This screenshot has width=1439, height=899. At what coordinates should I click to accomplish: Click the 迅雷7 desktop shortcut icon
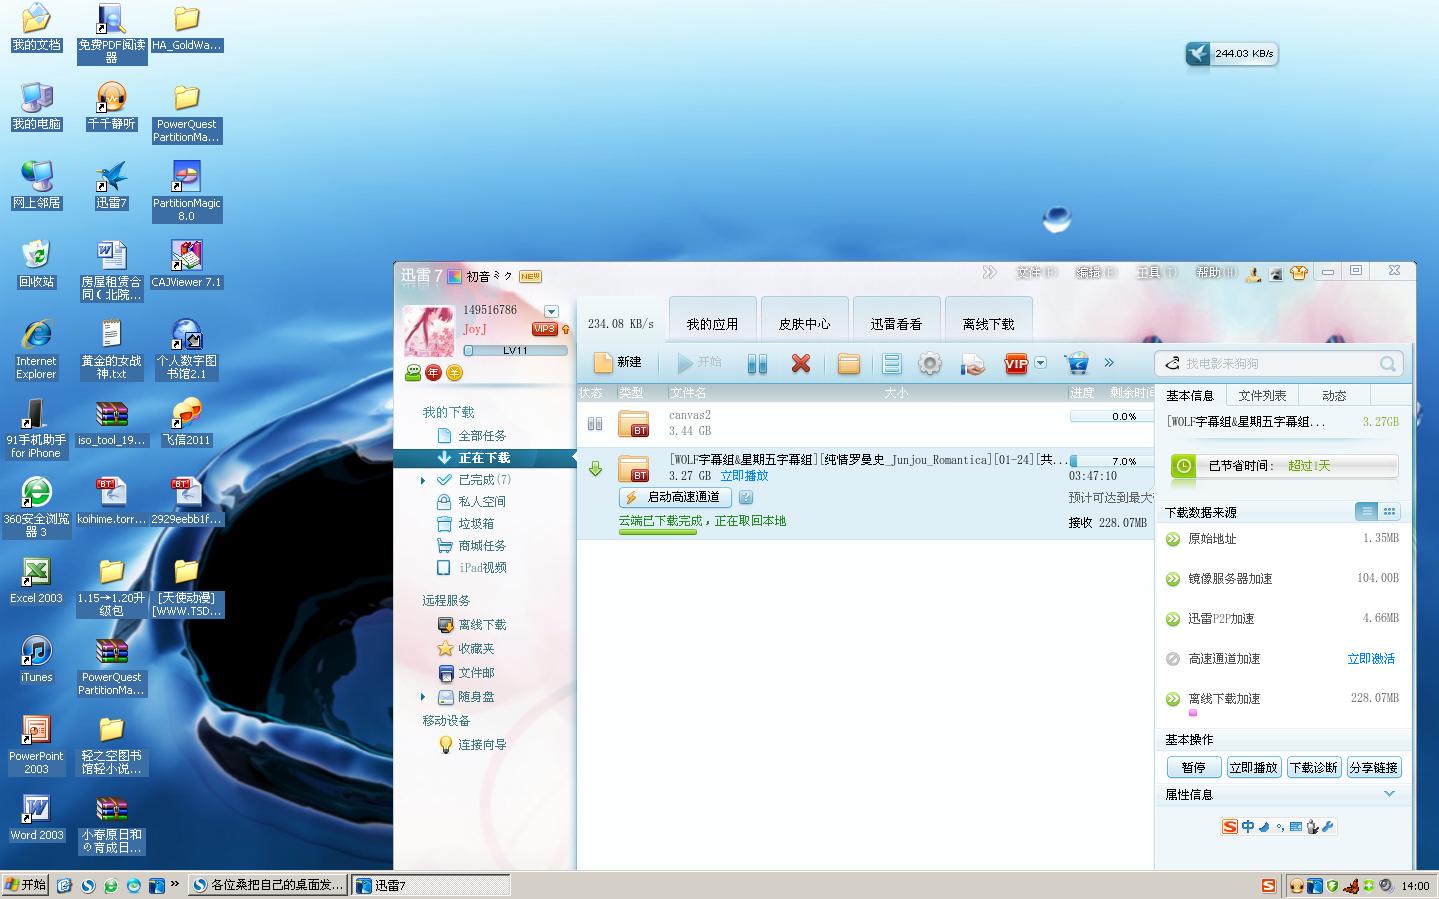[x=111, y=185]
